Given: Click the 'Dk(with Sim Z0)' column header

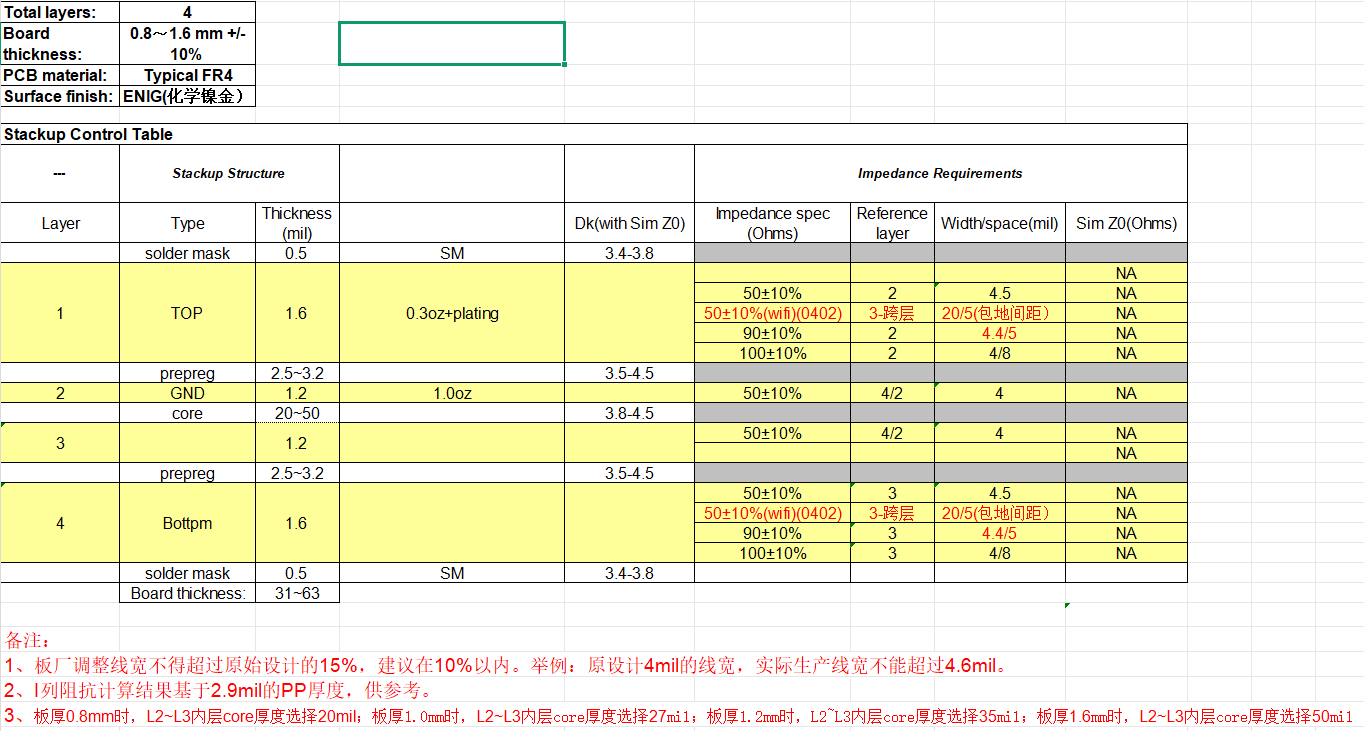Looking at the screenshot, I should click(629, 223).
